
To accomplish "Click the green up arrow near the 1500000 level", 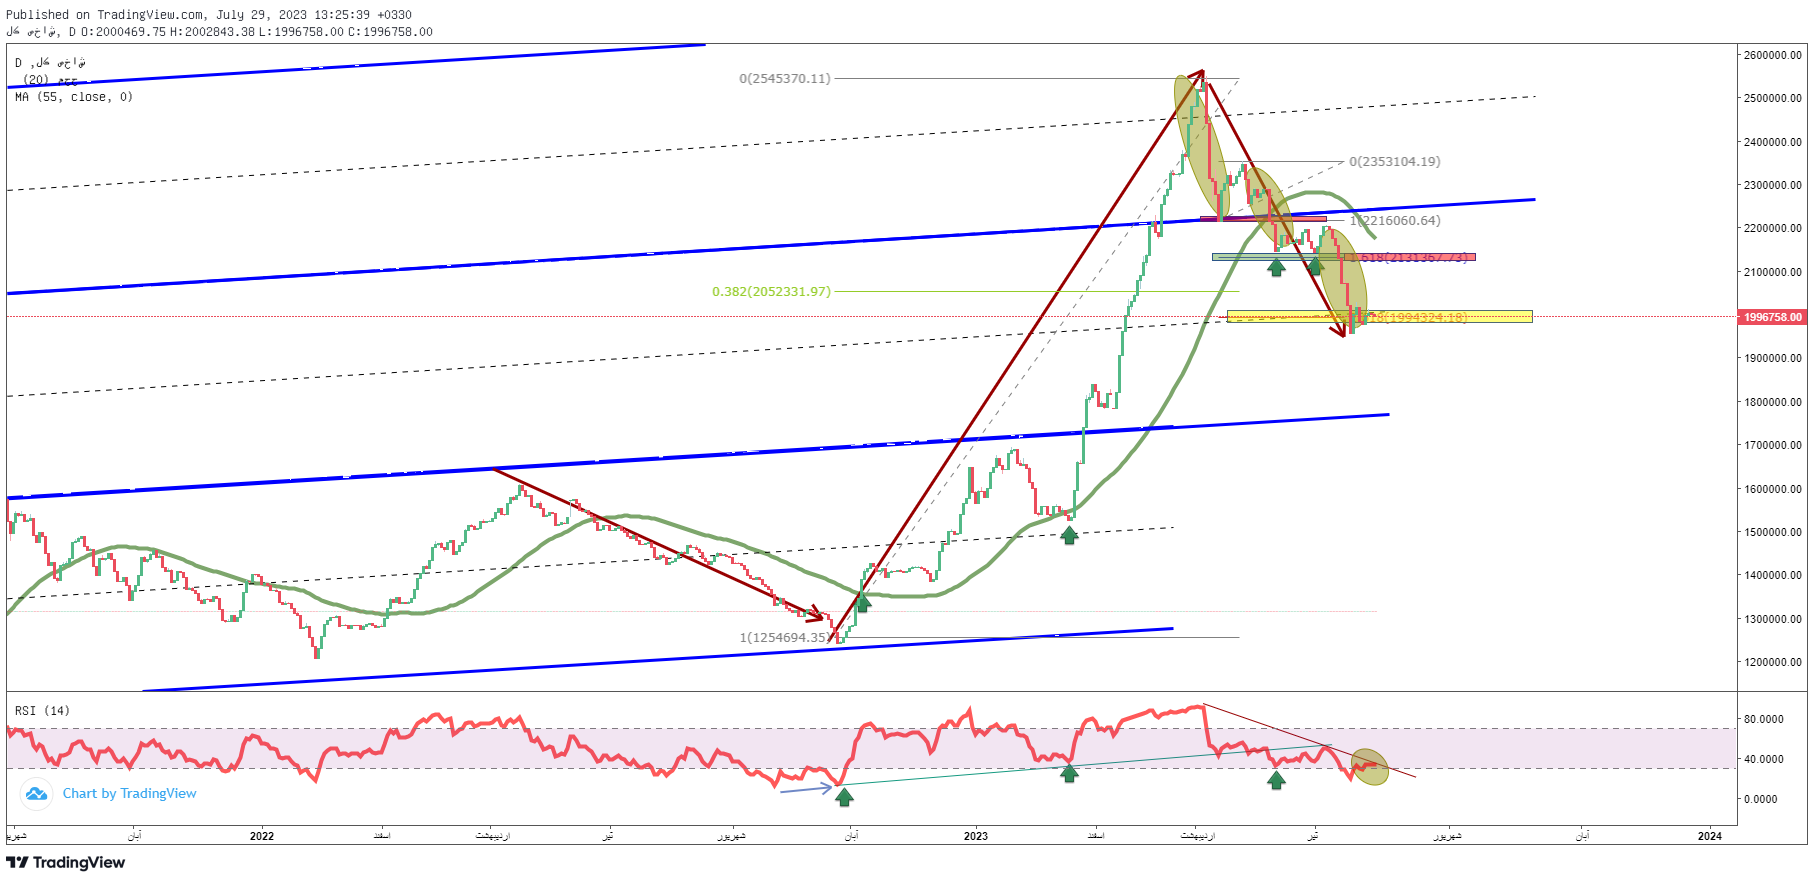I will [1069, 535].
